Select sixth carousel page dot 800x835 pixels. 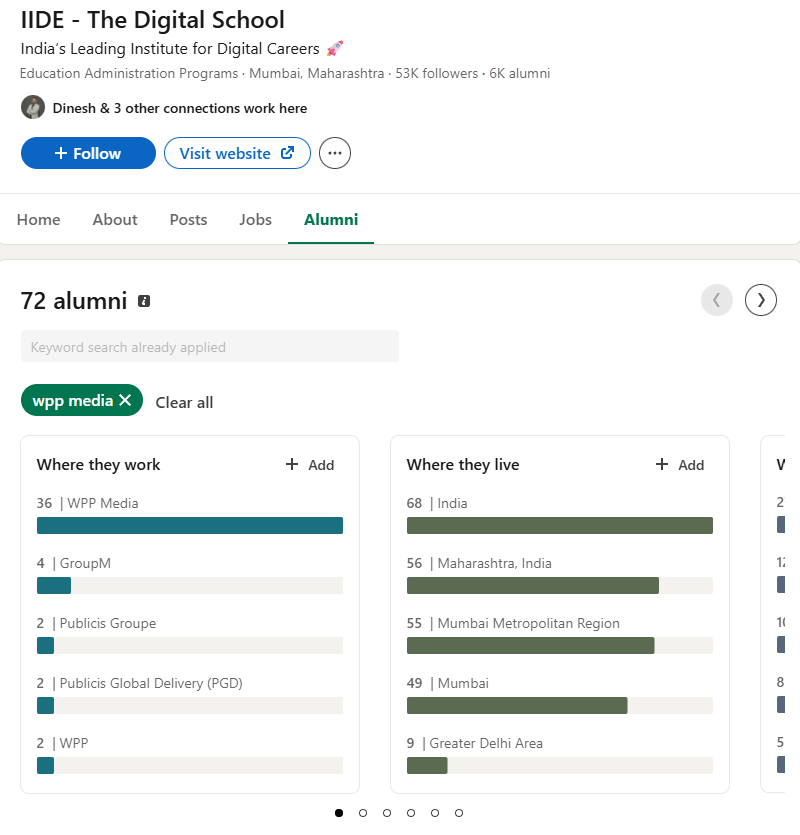pos(459,813)
